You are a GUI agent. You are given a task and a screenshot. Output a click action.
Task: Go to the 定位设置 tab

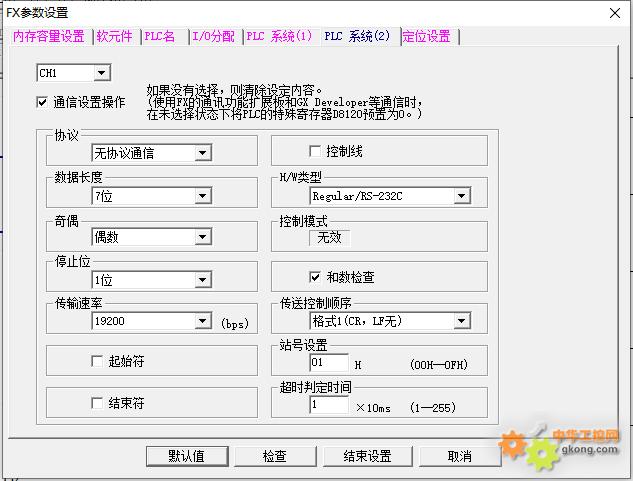427,37
